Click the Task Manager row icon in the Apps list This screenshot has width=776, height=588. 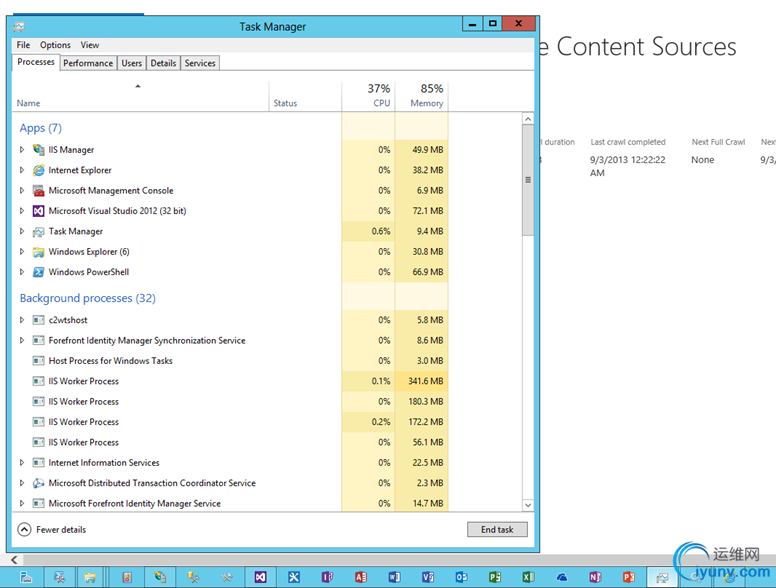click(38, 232)
